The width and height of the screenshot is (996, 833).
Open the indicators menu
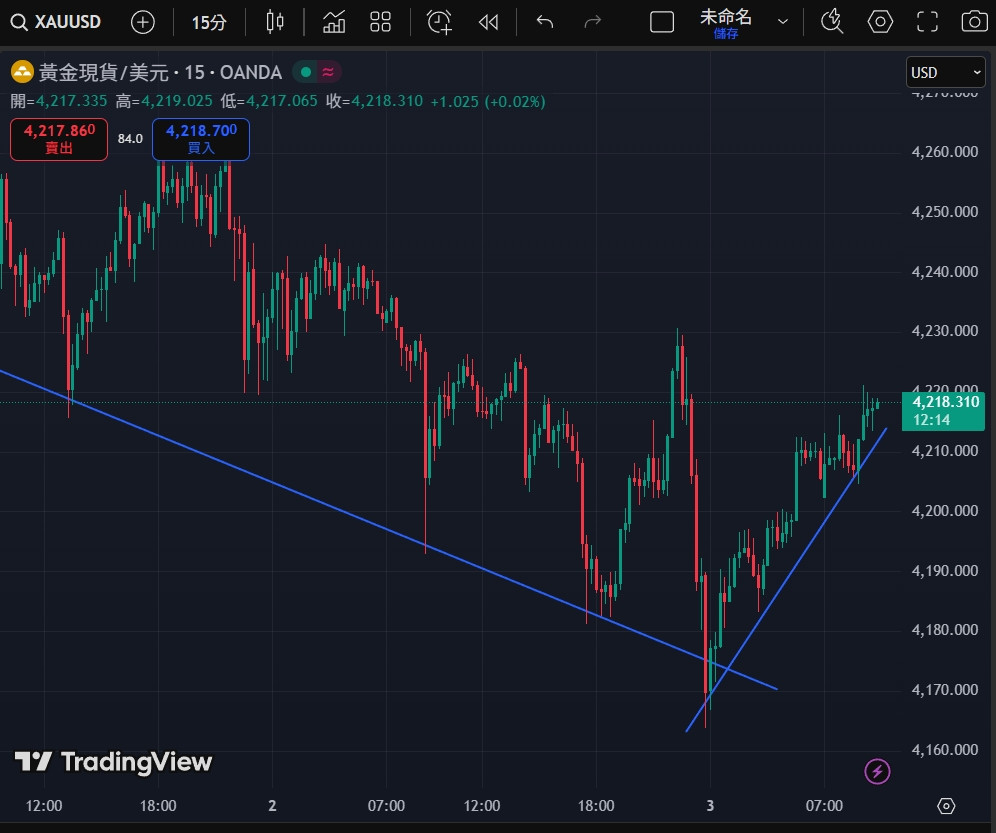click(333, 22)
